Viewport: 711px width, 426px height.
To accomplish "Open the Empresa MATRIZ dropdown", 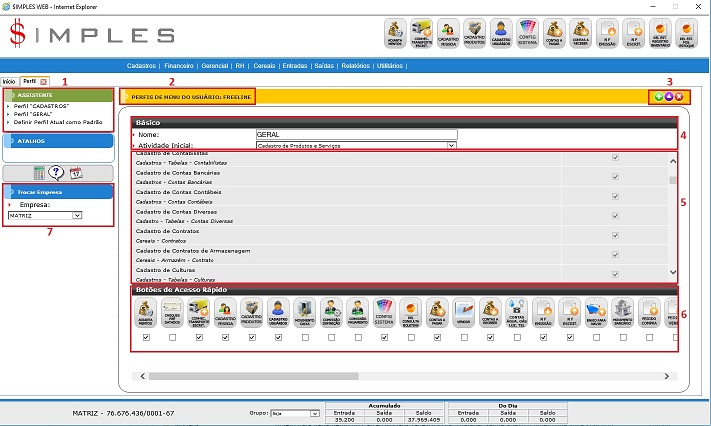I will click(x=77, y=214).
